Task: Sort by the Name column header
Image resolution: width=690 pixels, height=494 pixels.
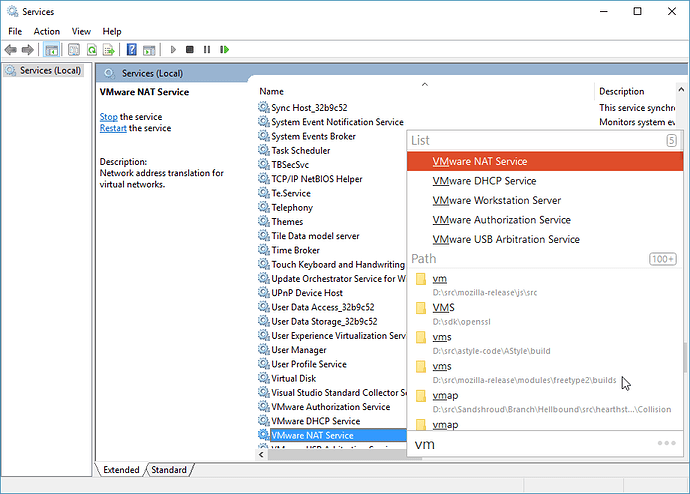Action: pyautogui.click(x=425, y=91)
